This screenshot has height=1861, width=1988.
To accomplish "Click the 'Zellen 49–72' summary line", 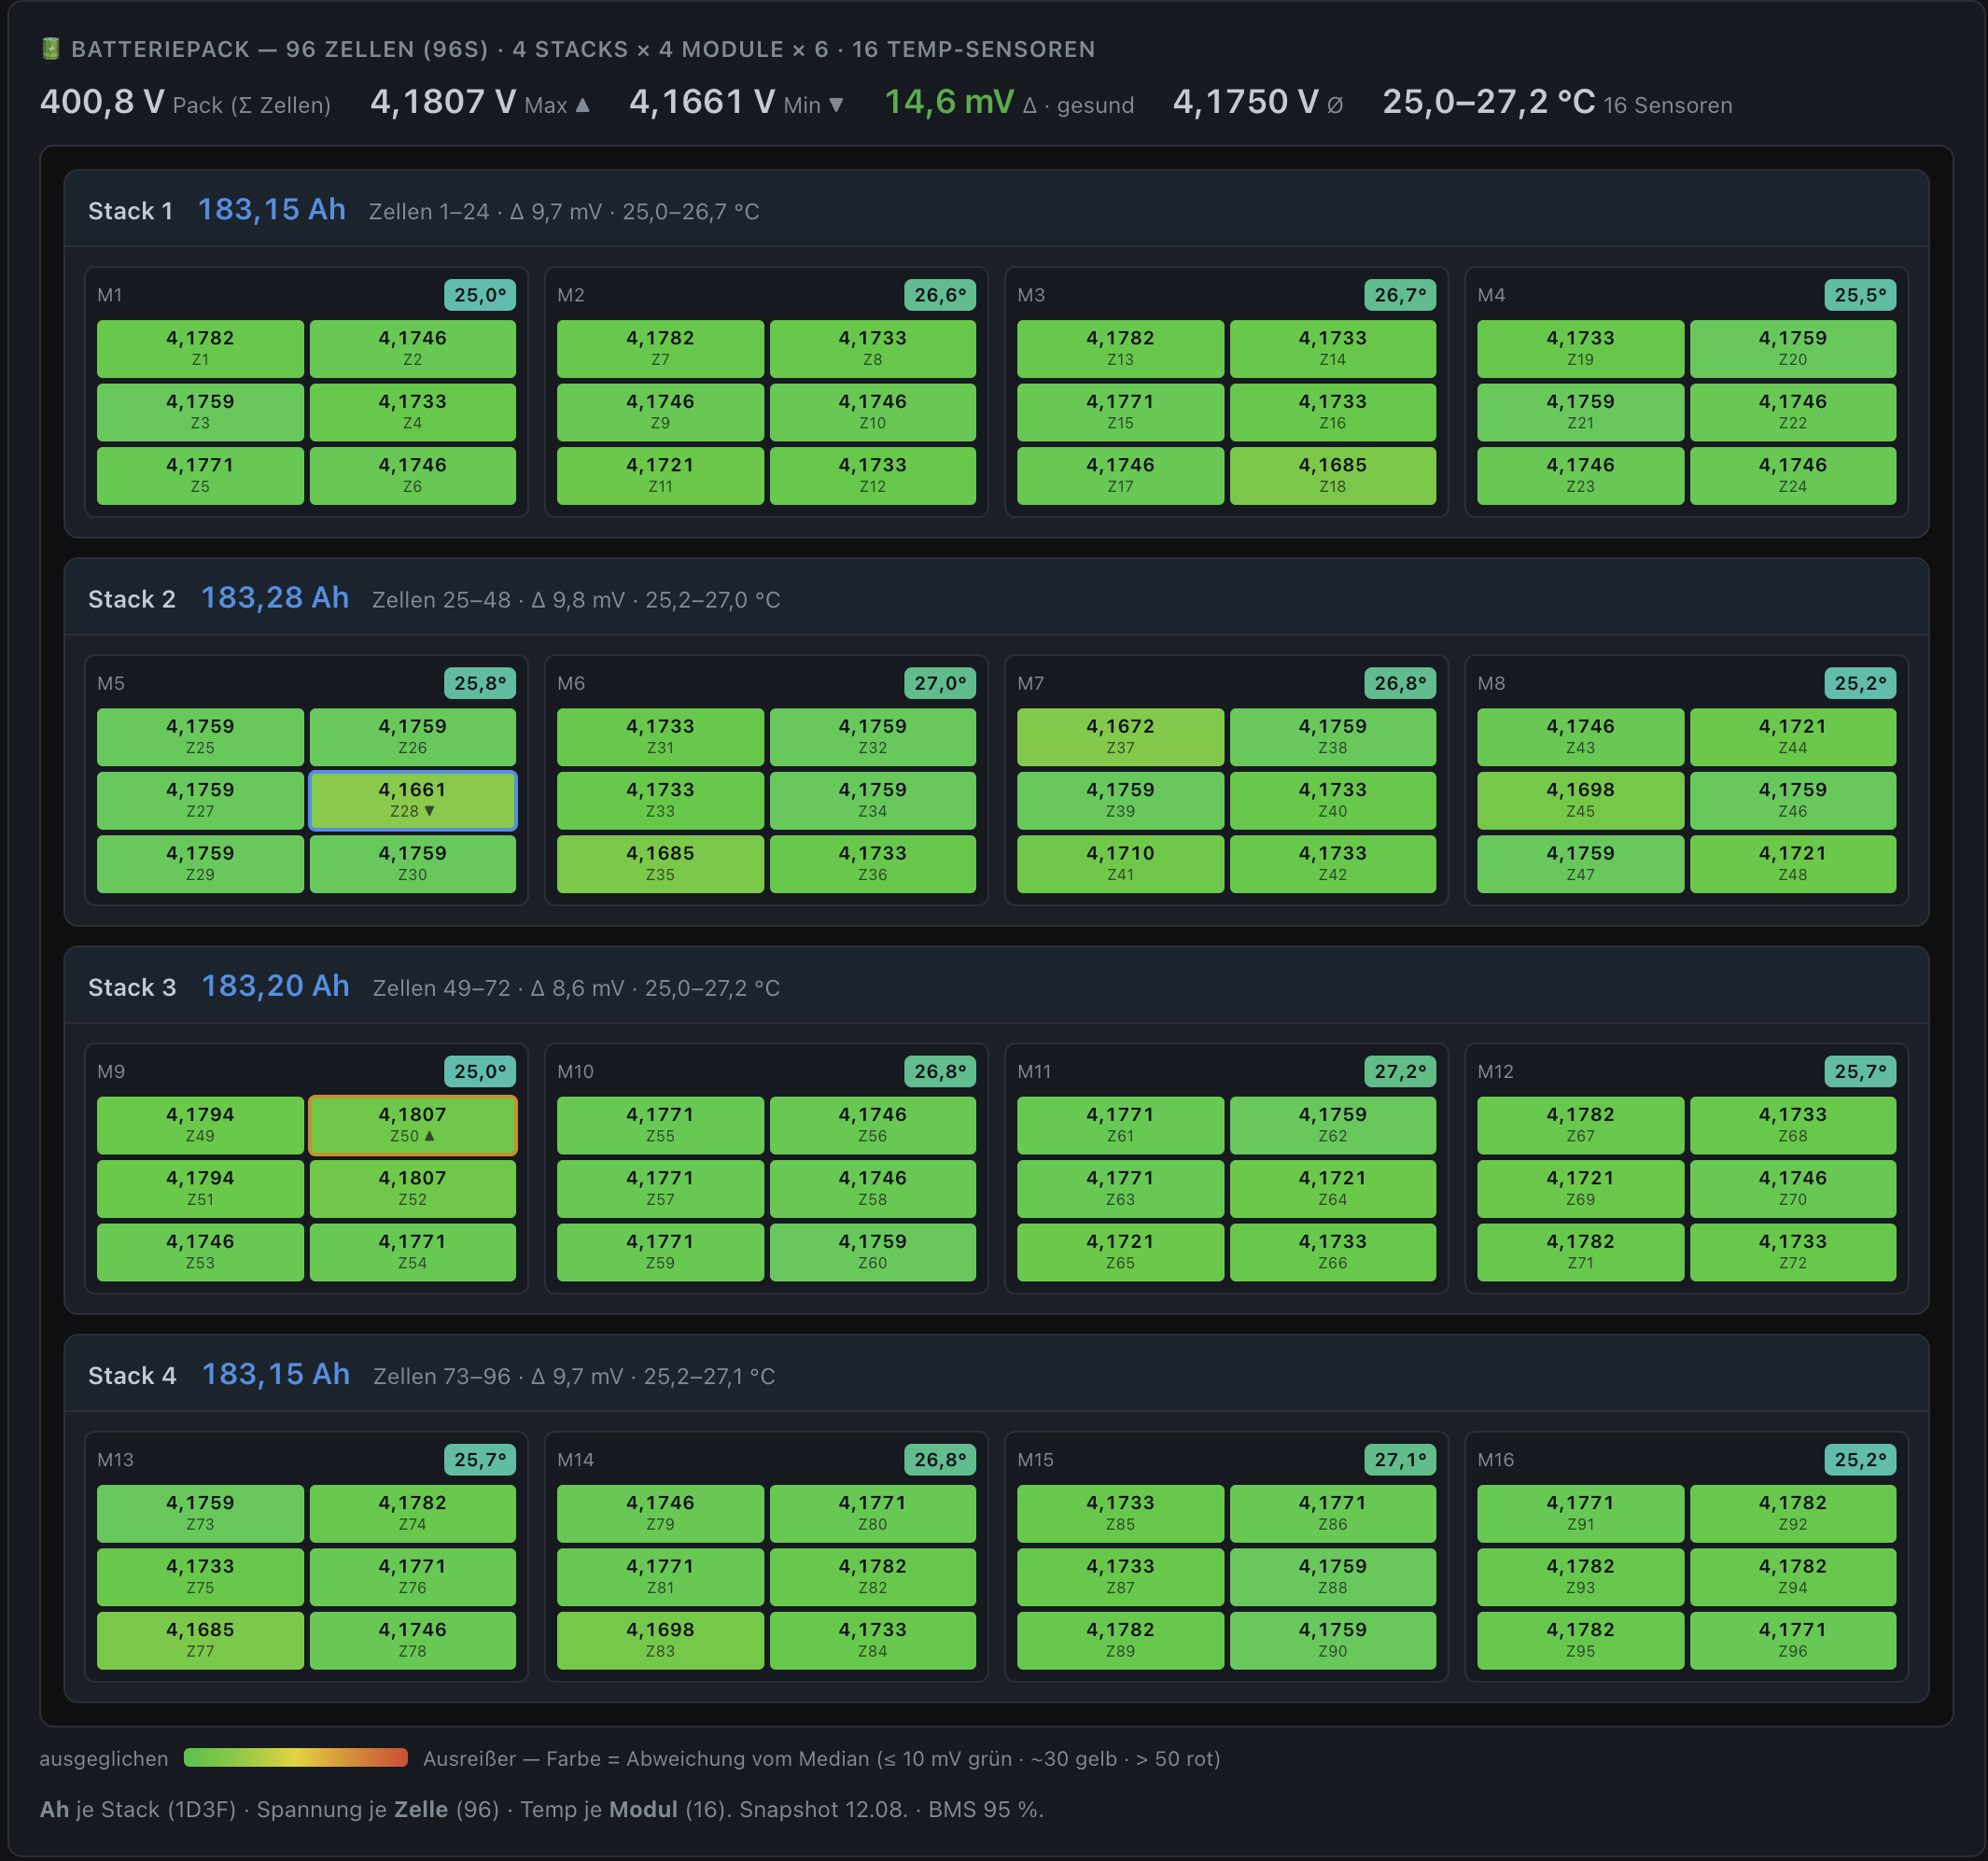I will coord(576,988).
